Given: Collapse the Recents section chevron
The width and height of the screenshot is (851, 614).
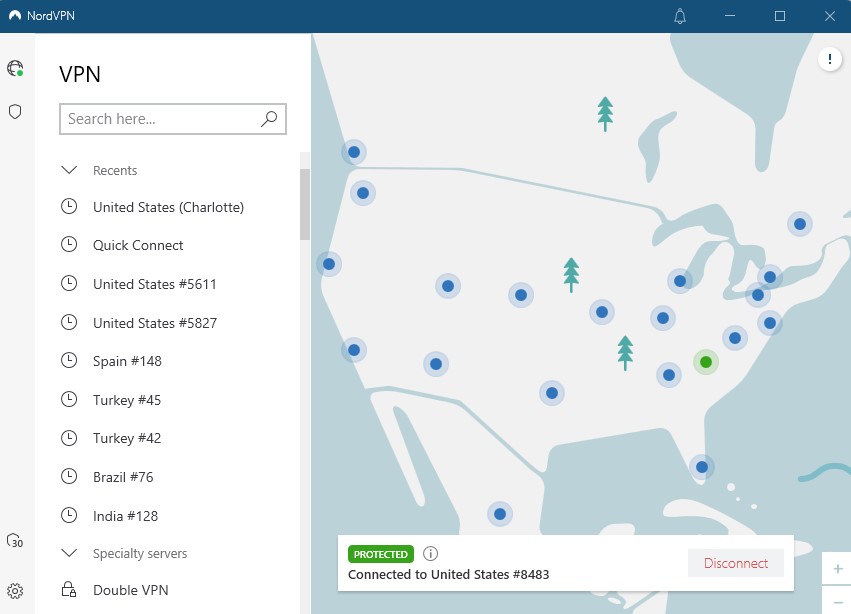Looking at the screenshot, I should tap(69, 170).
